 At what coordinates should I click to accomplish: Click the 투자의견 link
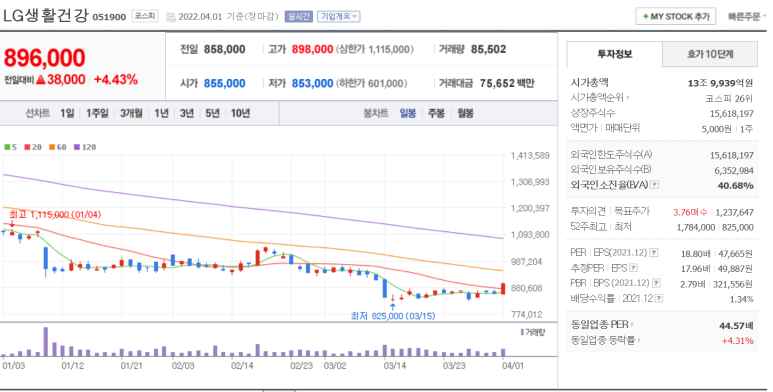pos(588,212)
